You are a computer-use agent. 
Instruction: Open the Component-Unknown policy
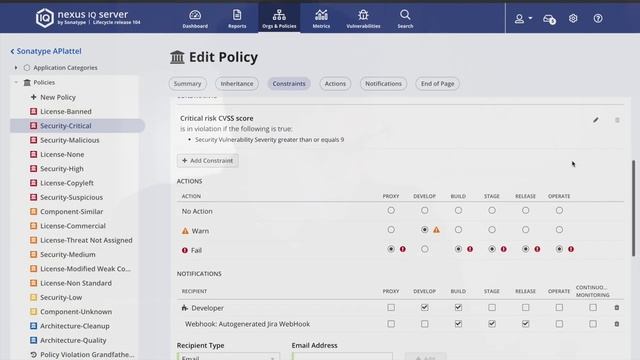(76, 311)
